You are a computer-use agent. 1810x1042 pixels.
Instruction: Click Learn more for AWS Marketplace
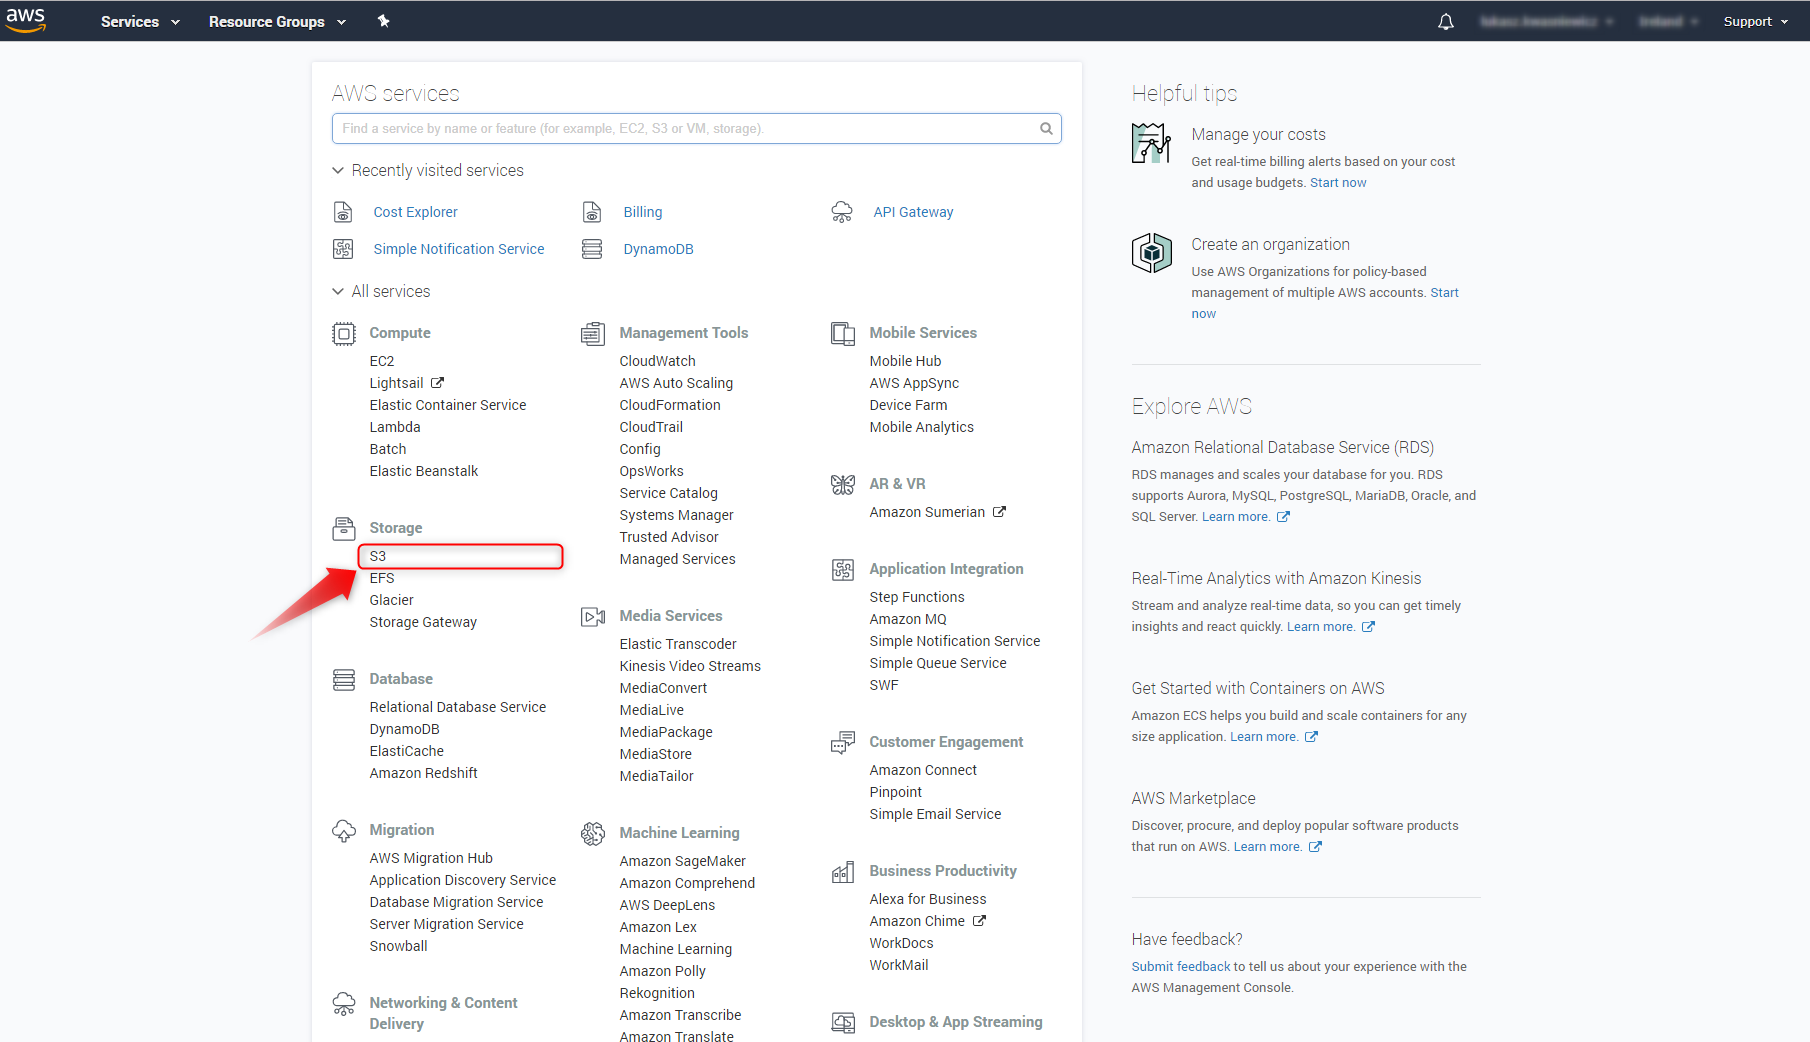coord(1278,846)
